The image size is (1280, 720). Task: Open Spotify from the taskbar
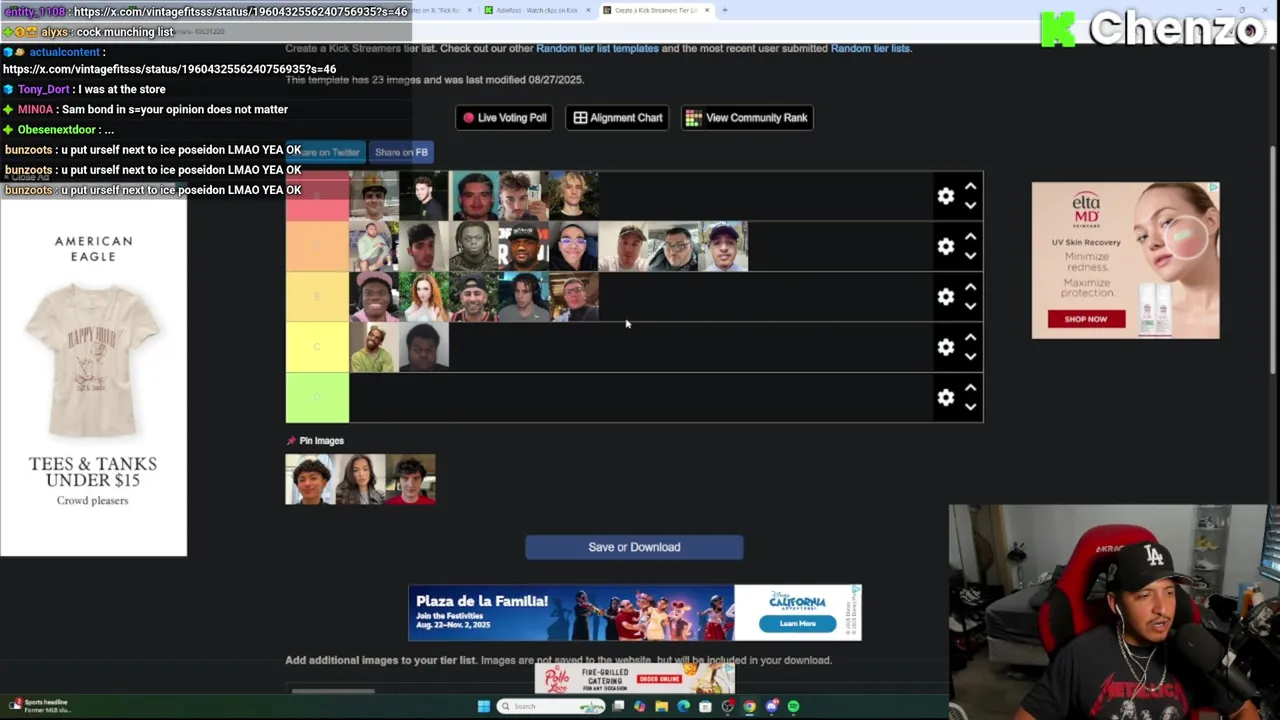[793, 706]
